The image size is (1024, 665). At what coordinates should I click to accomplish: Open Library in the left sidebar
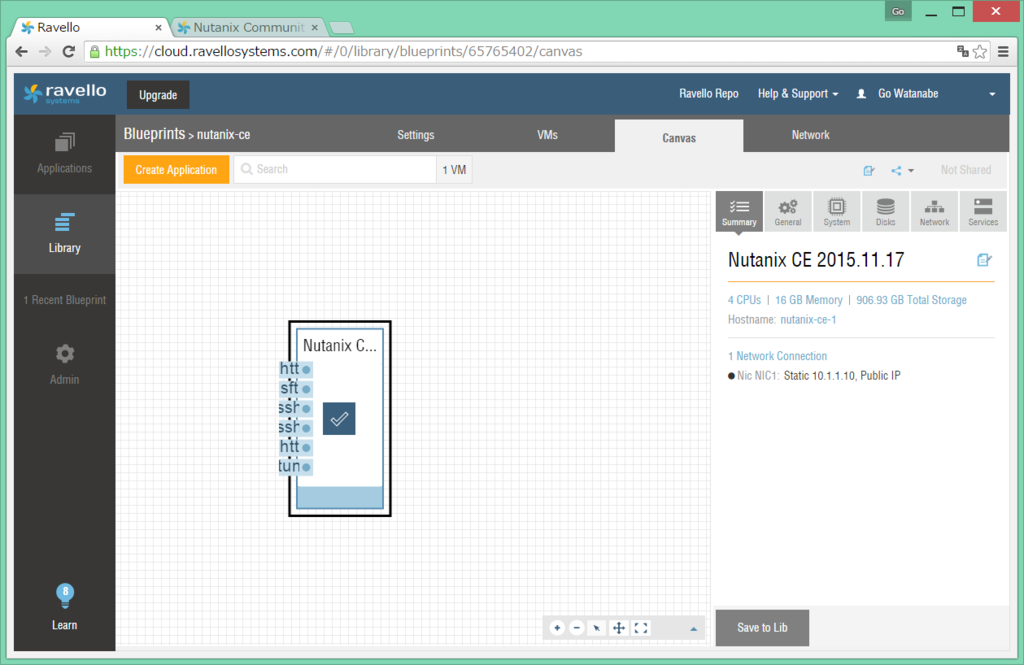tap(65, 233)
